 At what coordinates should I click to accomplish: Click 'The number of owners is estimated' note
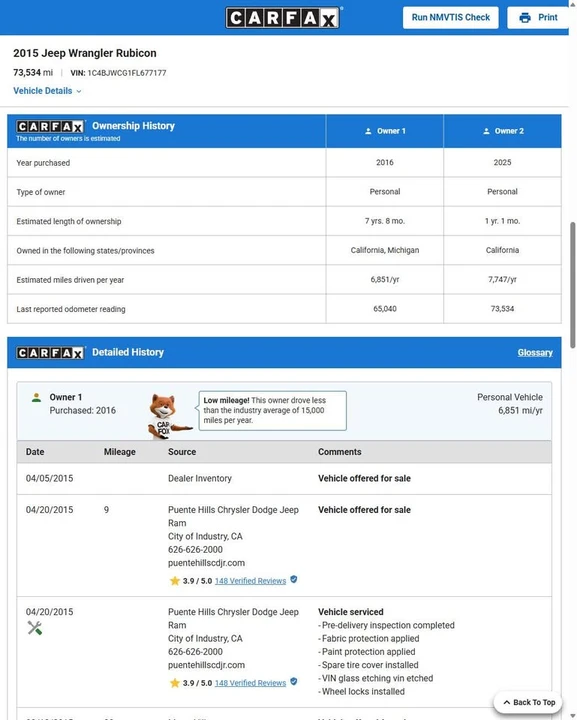(68, 139)
